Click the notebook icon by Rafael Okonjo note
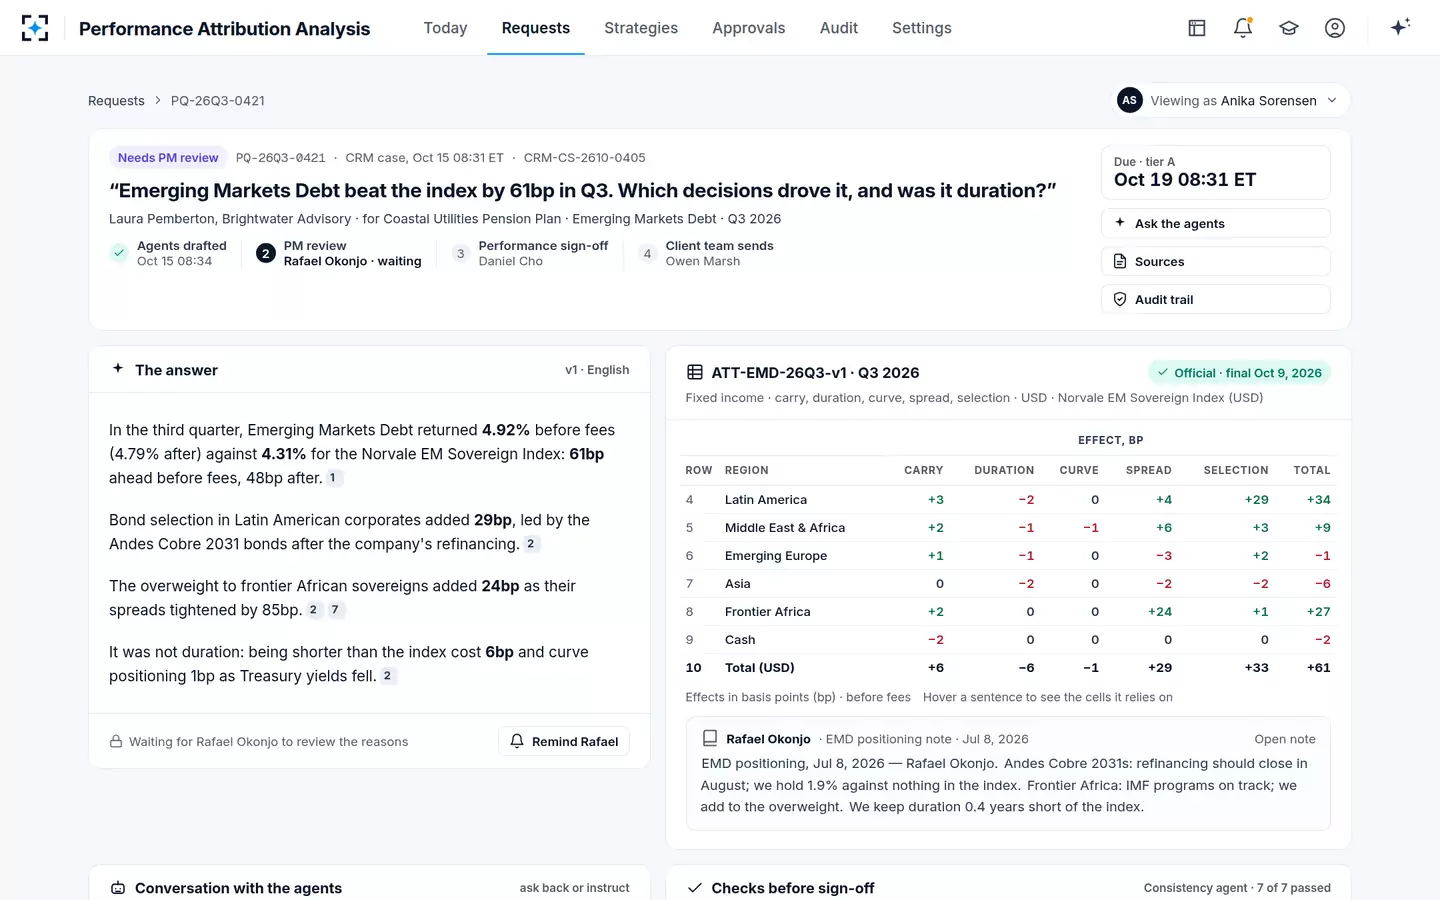Viewport: 1440px width, 900px height. pos(710,739)
